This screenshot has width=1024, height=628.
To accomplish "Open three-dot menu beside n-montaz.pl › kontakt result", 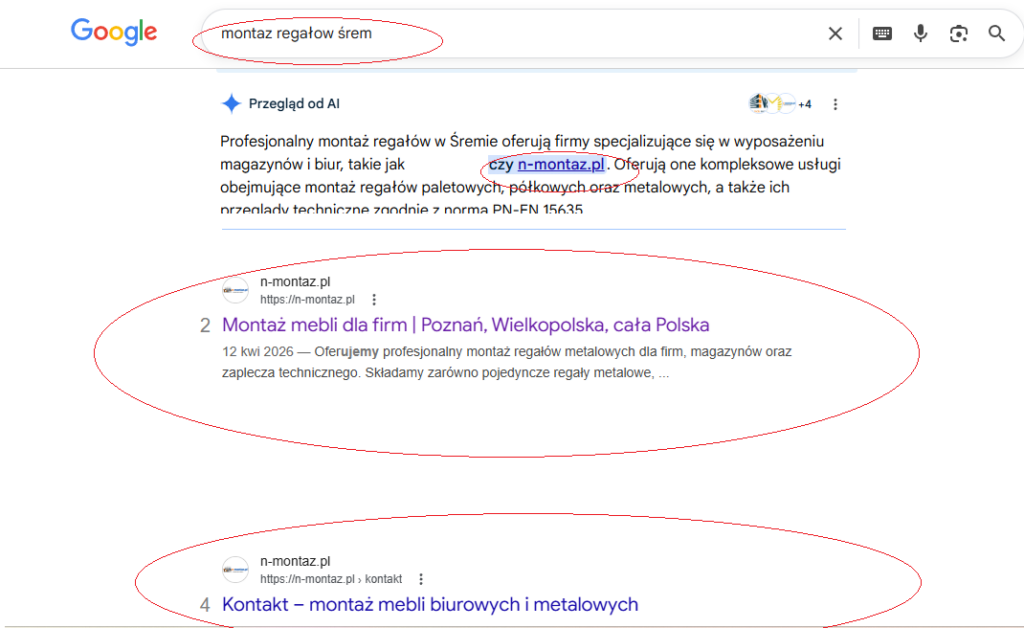I will point(421,579).
